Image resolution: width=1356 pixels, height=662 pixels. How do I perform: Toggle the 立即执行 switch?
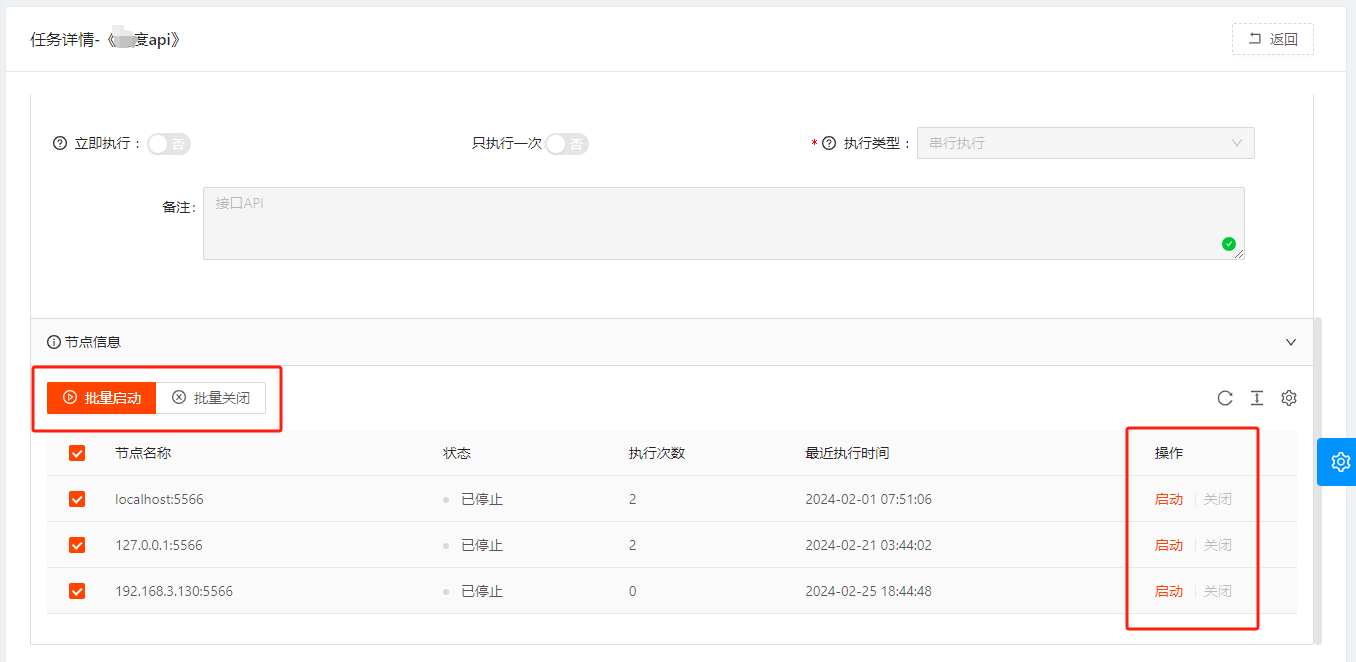point(169,144)
